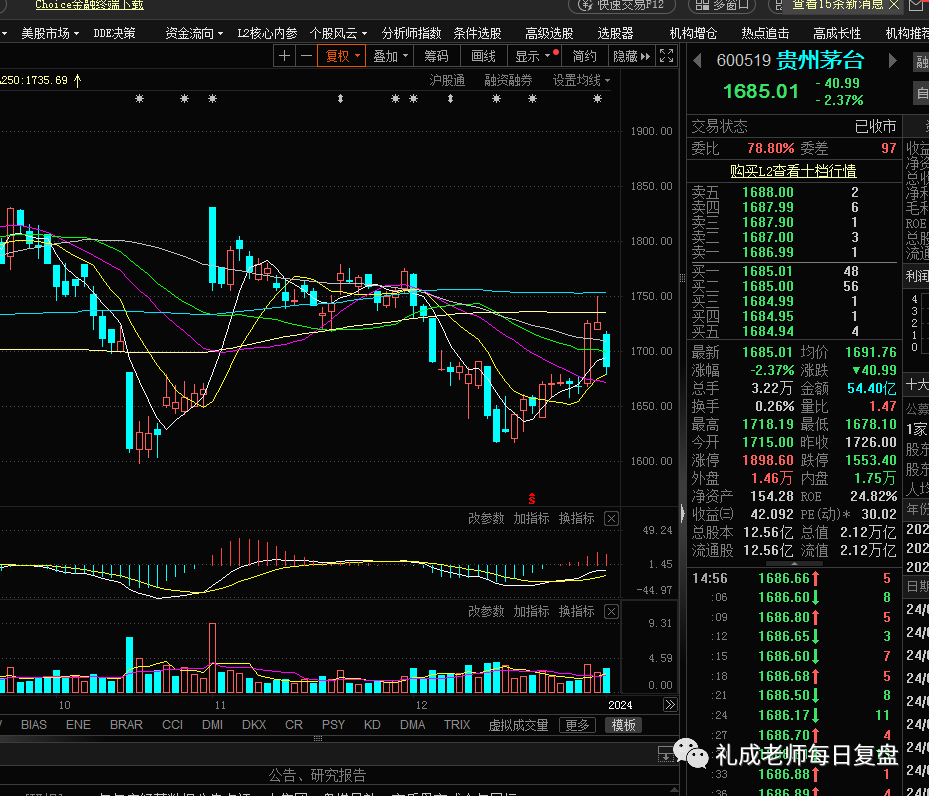
Task: Zoom in chart with plus button
Action: (x=284, y=56)
